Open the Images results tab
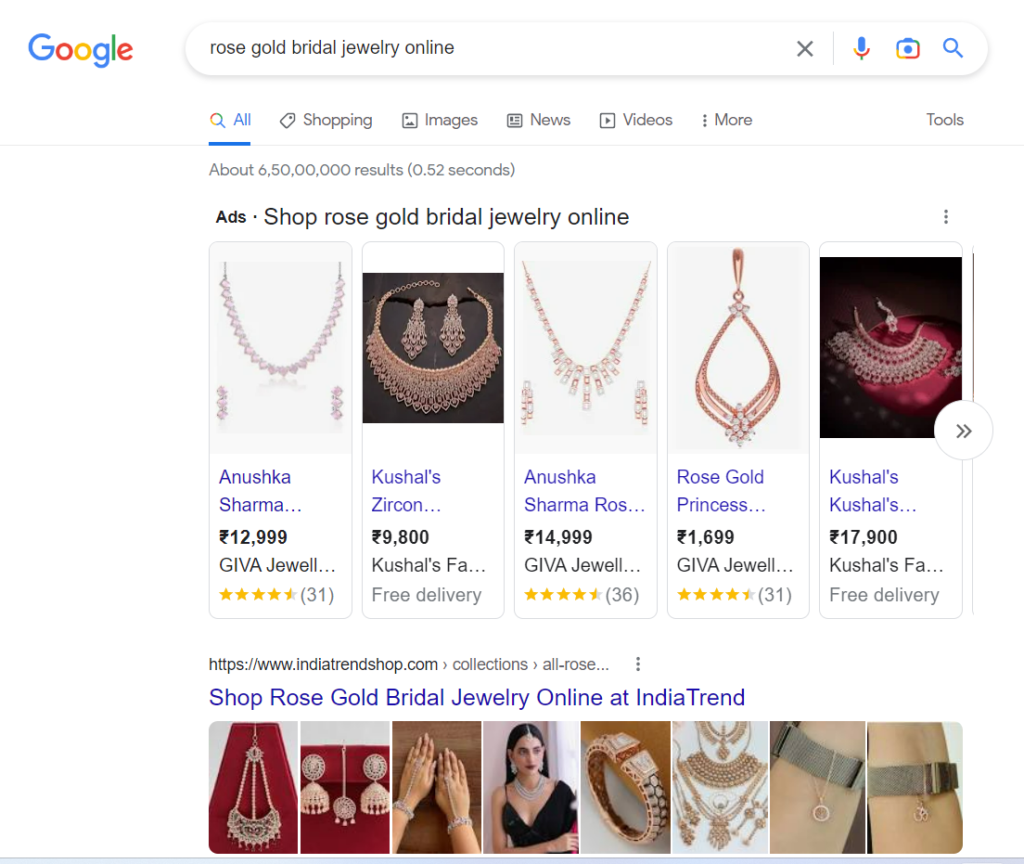The image size is (1024, 864). tap(439, 119)
